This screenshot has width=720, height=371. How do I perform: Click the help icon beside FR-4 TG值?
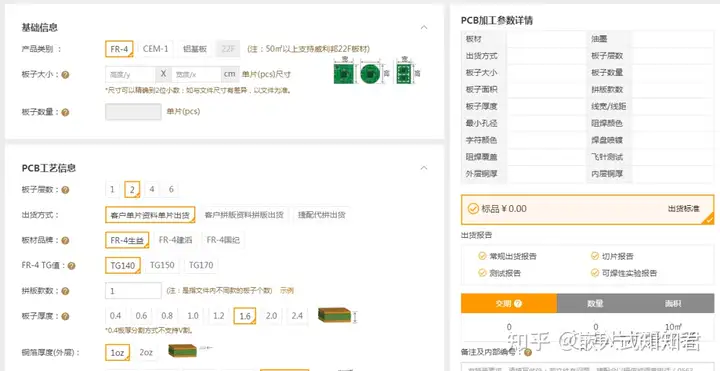(x=71, y=266)
